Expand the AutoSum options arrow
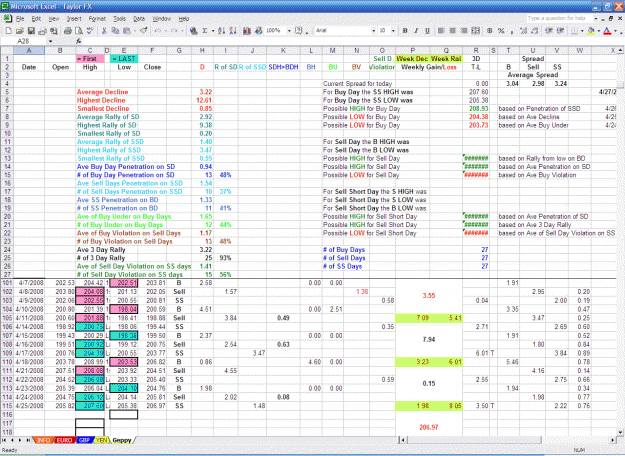Image resolution: width=625 pixels, height=456 pixels. 212,31
